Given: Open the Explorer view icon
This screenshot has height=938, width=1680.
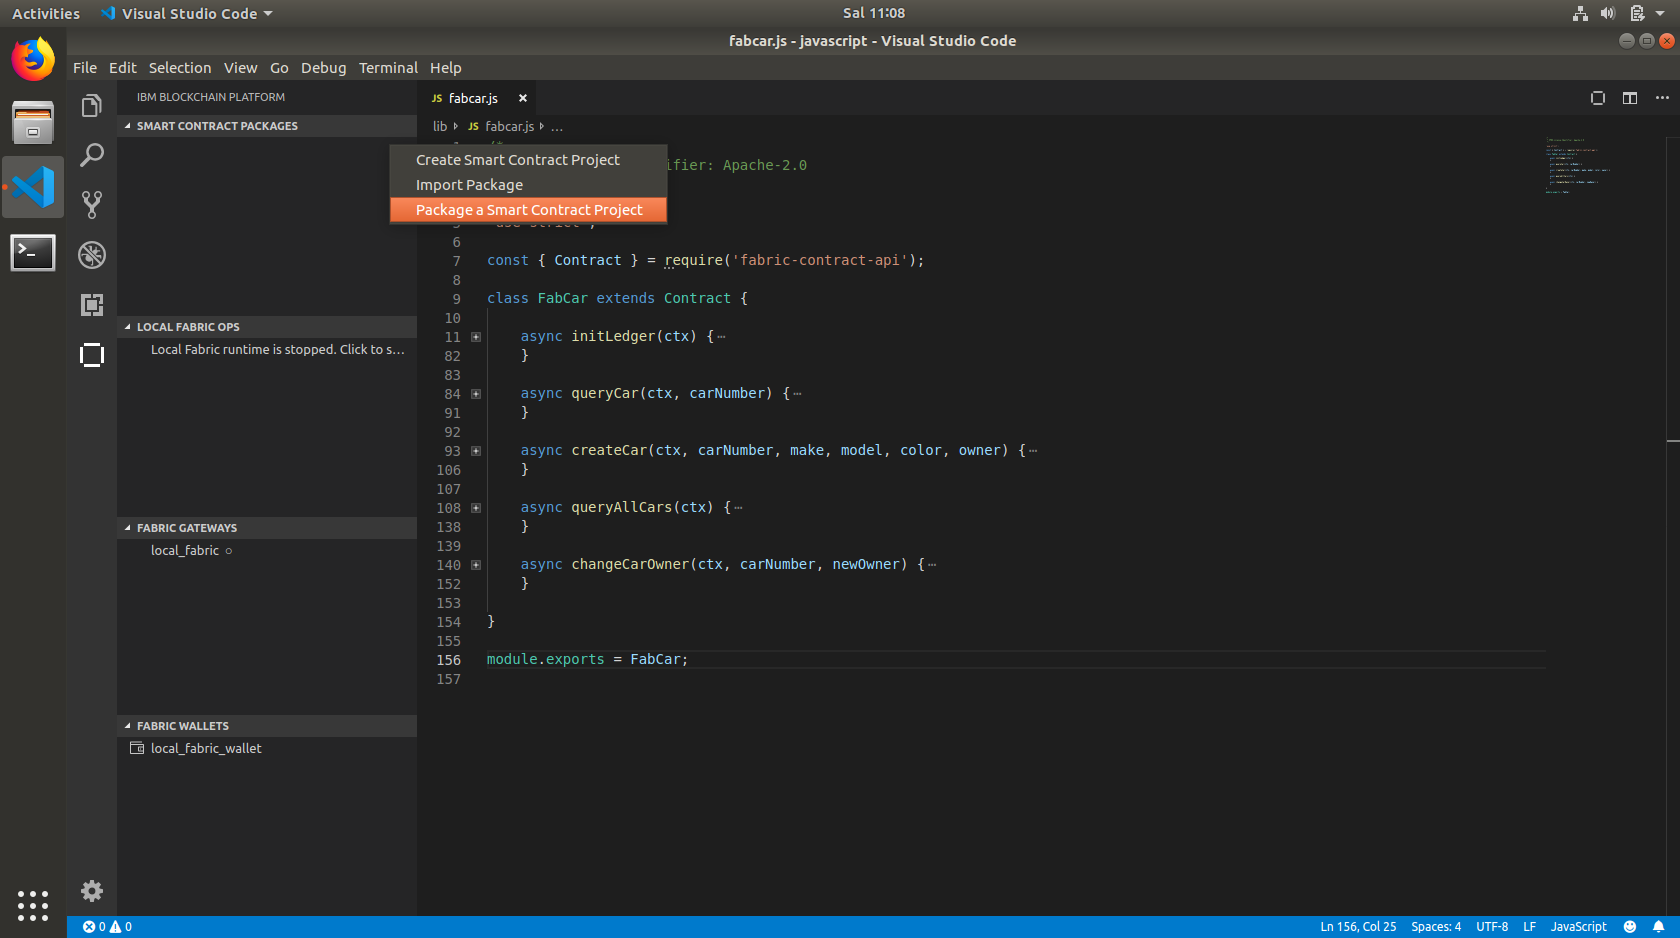Looking at the screenshot, I should point(92,106).
